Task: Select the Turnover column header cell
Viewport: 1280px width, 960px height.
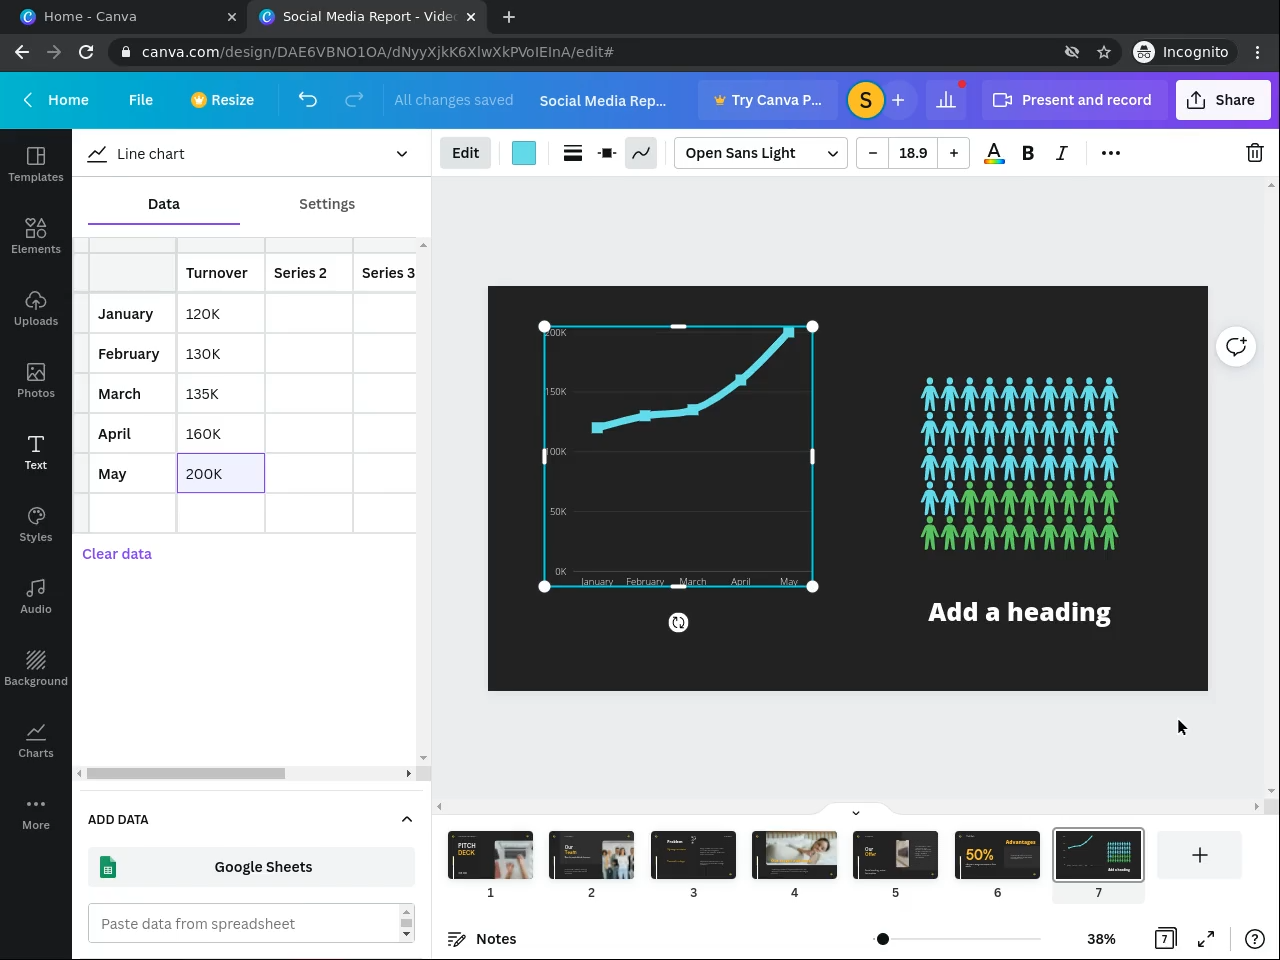Action: 221,273
